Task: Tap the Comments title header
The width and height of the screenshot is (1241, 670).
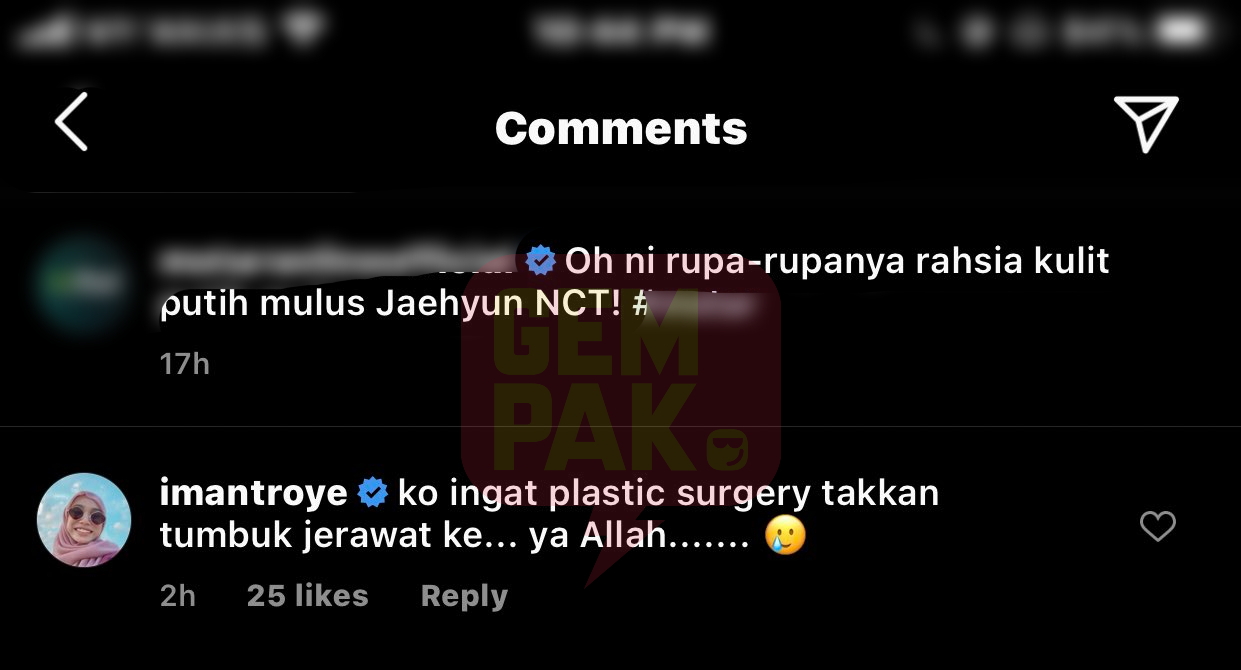Action: point(621,128)
